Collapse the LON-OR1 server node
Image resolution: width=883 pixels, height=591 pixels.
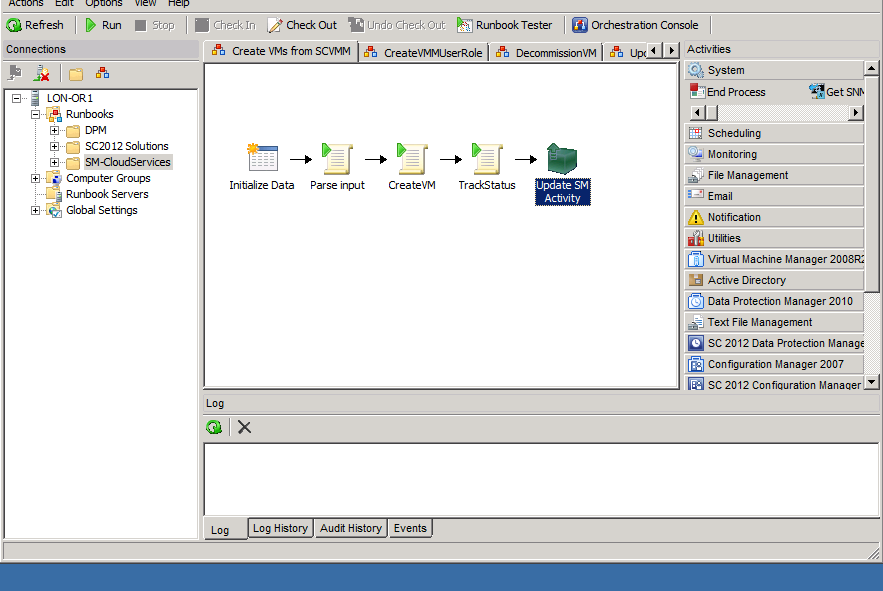(x=16, y=98)
